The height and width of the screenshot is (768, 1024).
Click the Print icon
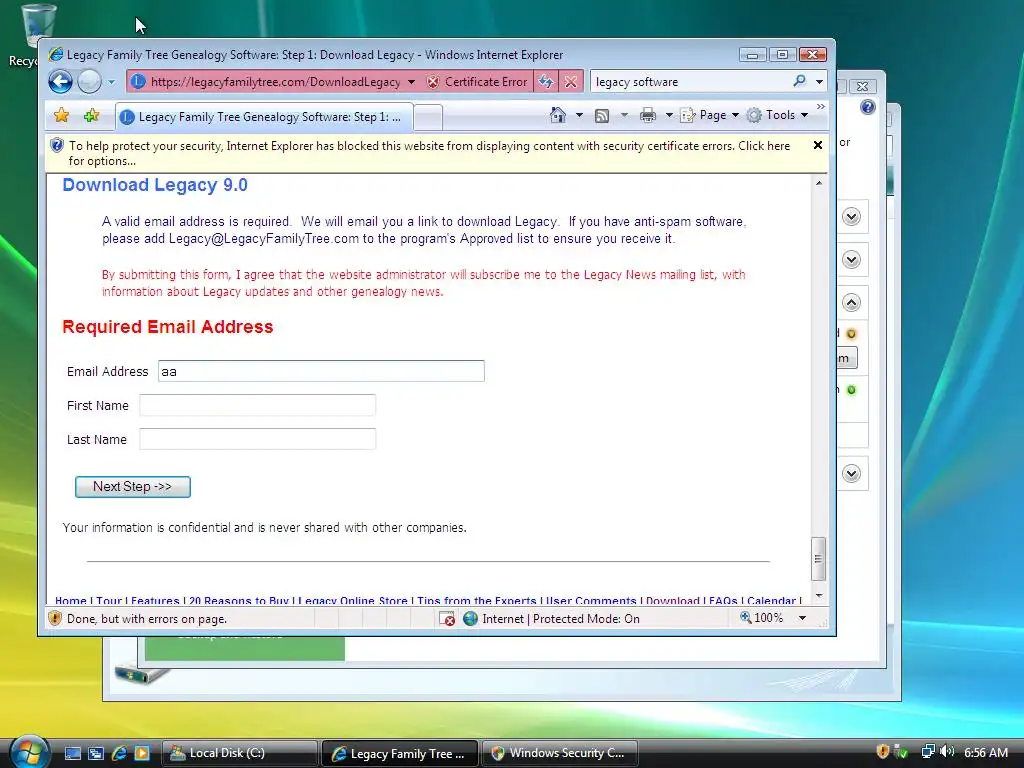(x=648, y=116)
